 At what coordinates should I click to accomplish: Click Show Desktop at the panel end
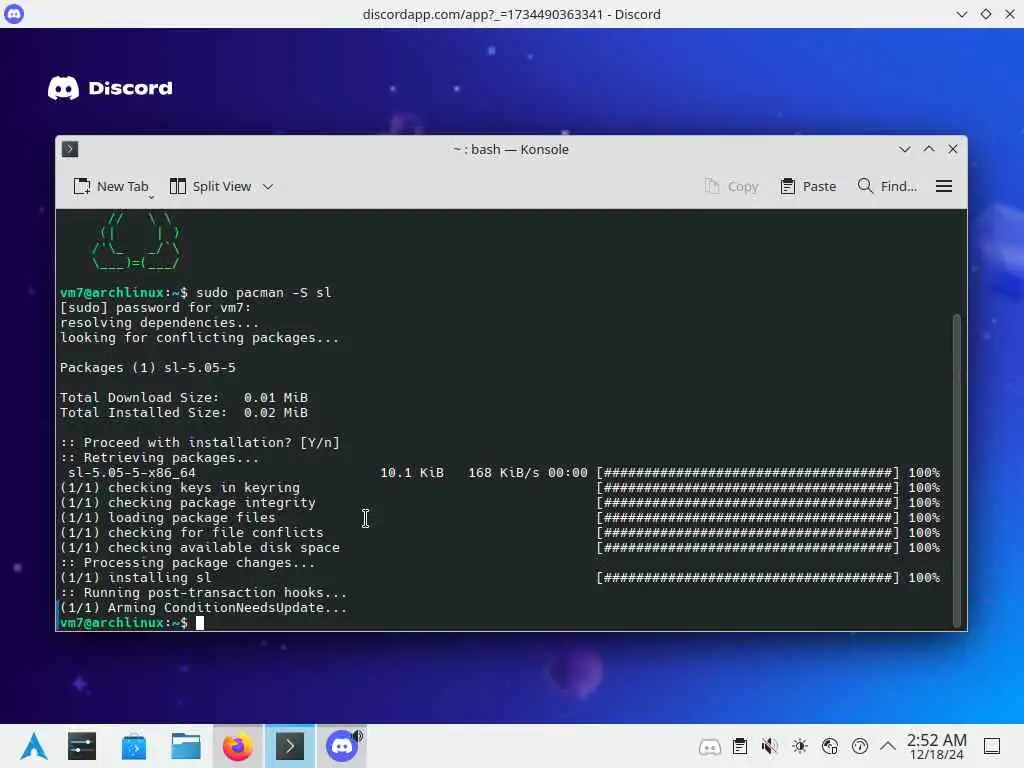[992, 746]
